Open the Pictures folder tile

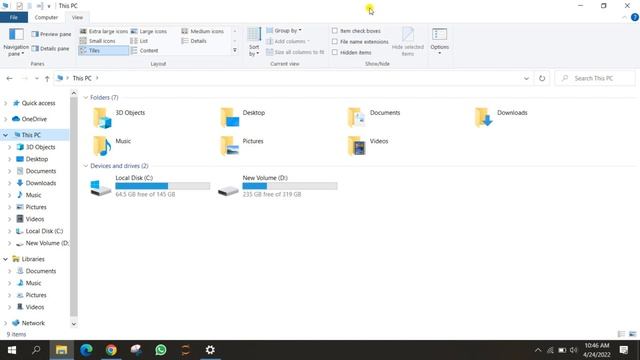click(242, 146)
